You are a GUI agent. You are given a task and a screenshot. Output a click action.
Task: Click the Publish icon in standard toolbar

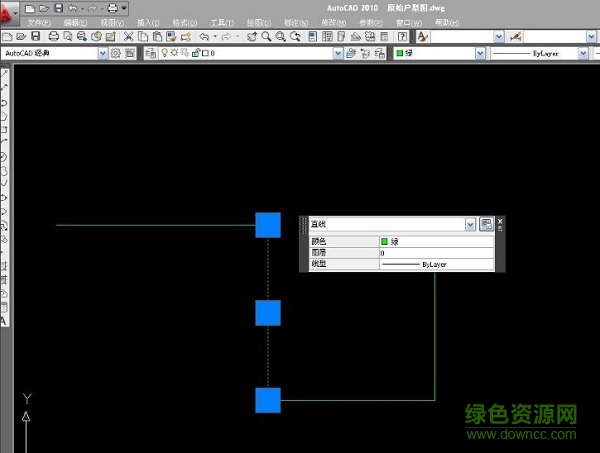tap(82, 37)
